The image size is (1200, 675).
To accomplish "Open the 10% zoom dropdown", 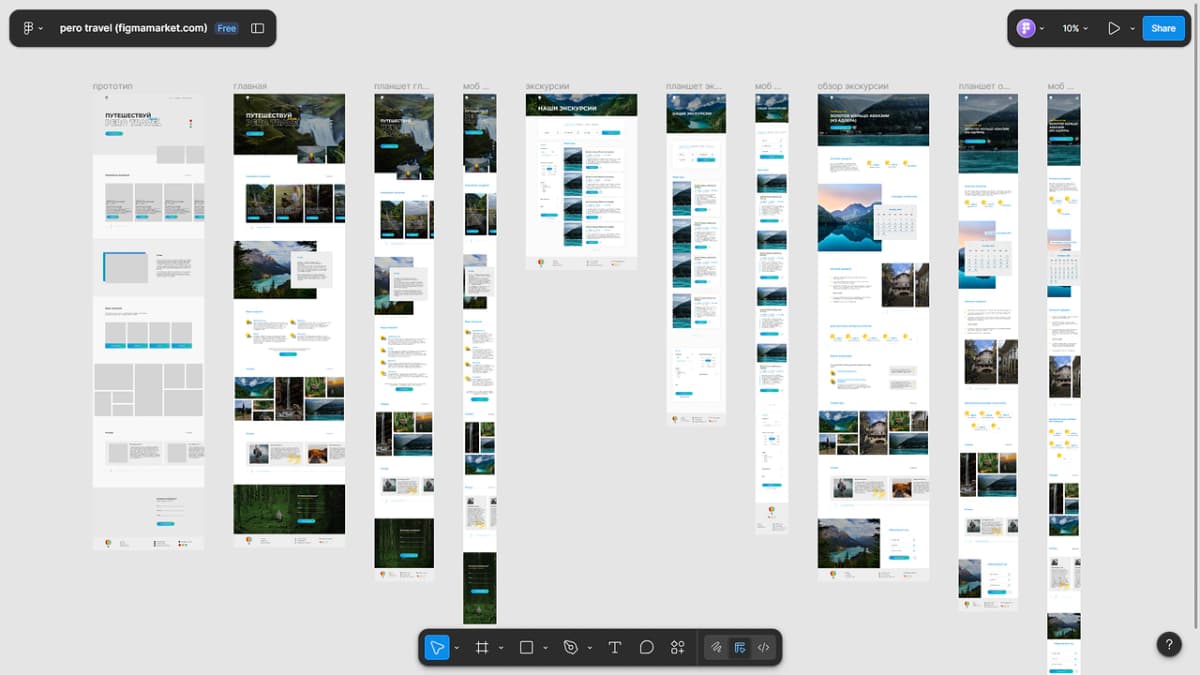I will 1075,28.
